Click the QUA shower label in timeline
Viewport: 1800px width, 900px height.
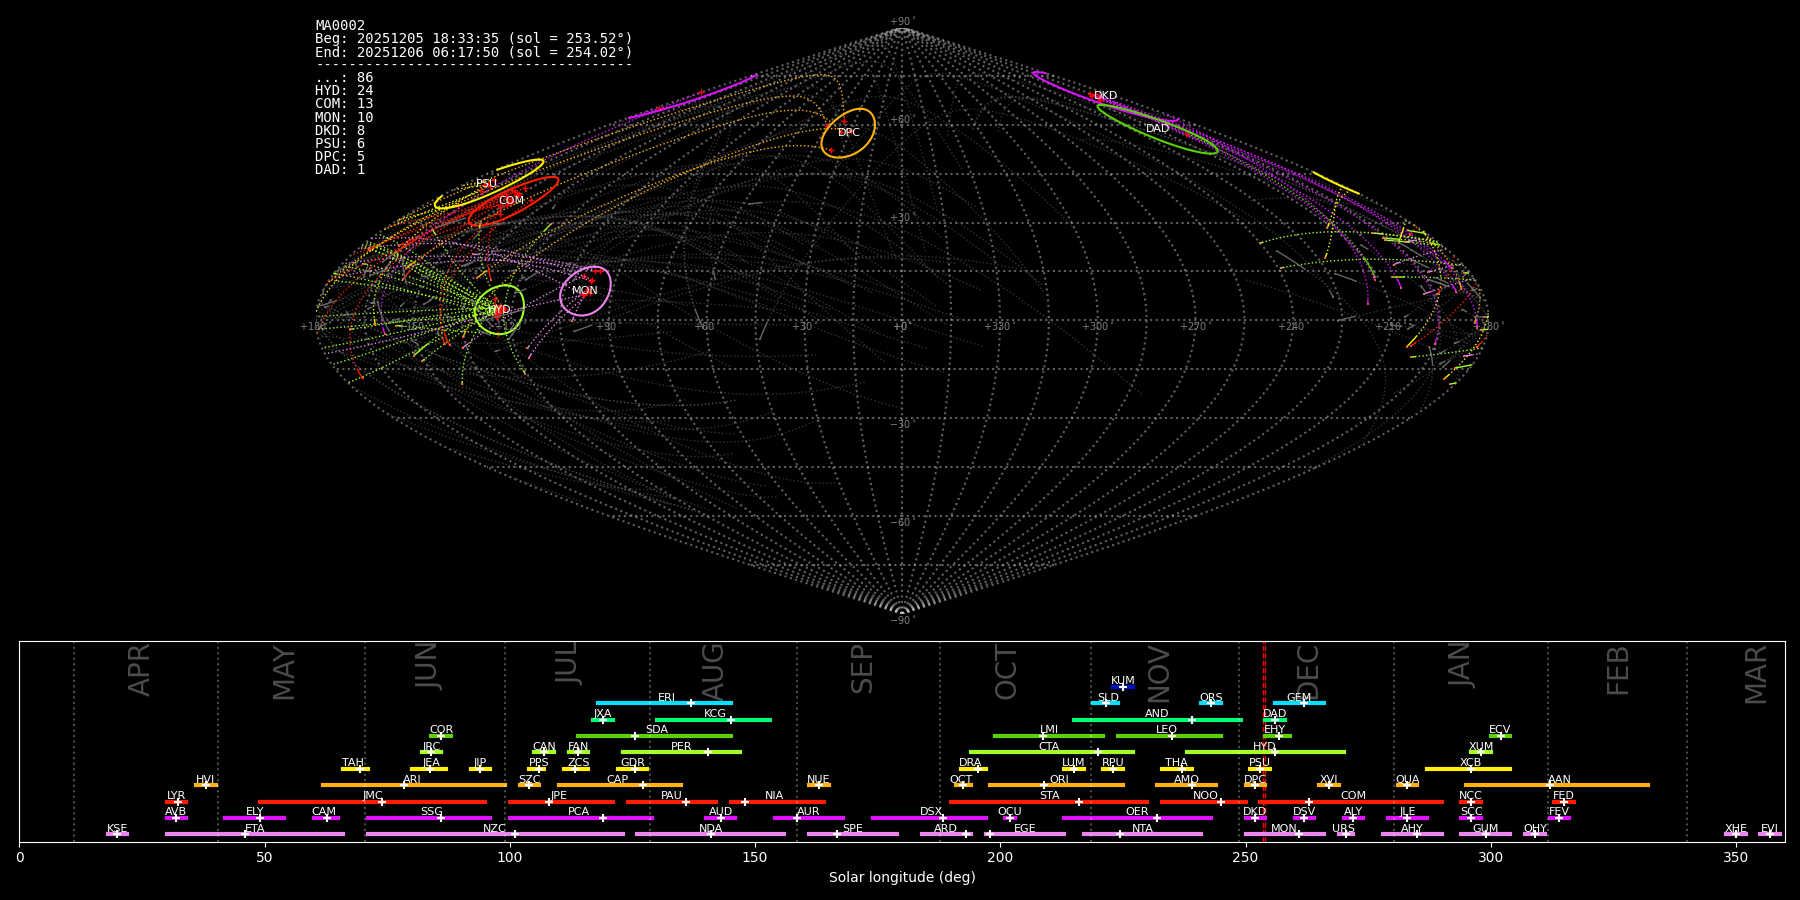click(x=1408, y=780)
